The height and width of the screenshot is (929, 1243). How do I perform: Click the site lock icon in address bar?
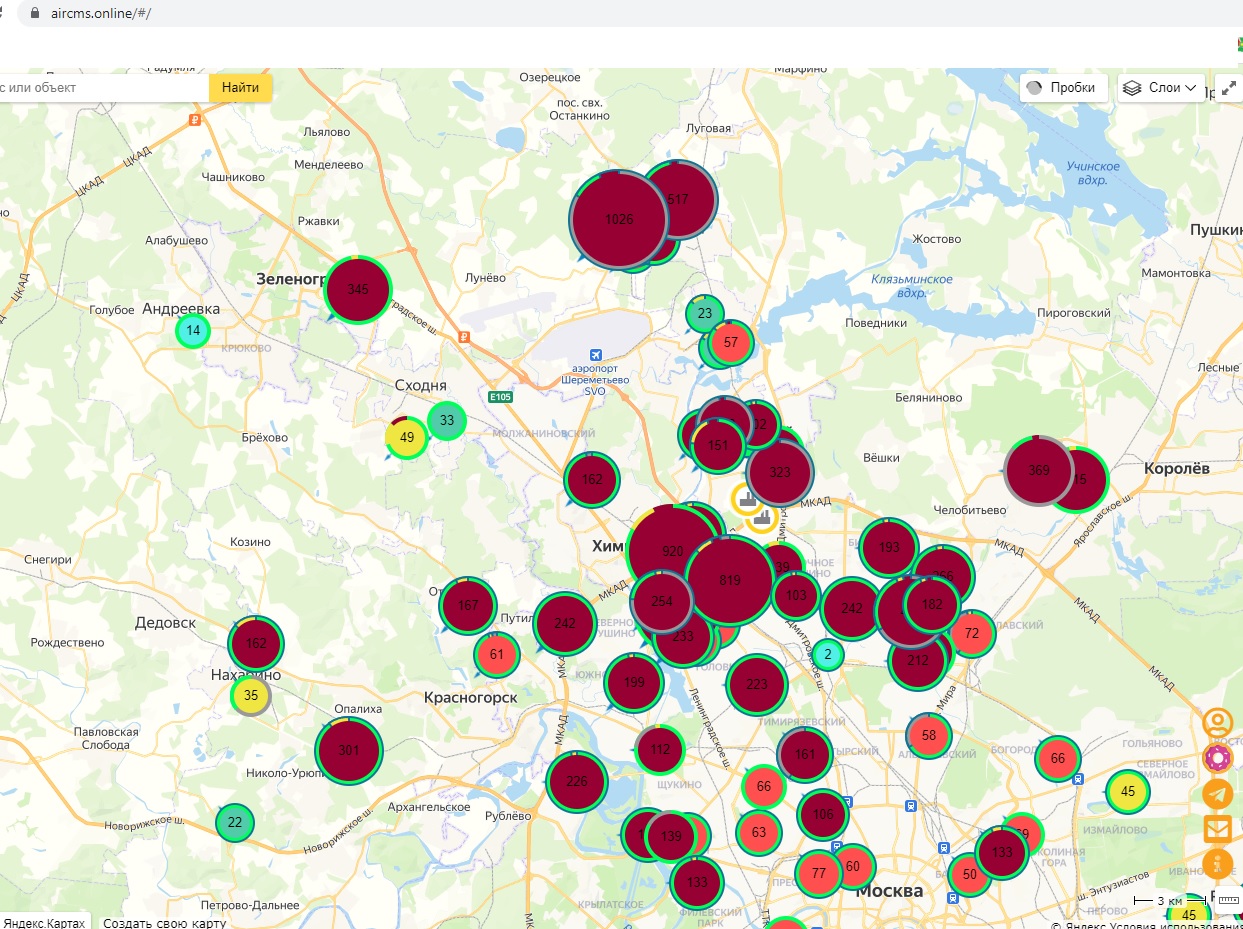tap(36, 13)
